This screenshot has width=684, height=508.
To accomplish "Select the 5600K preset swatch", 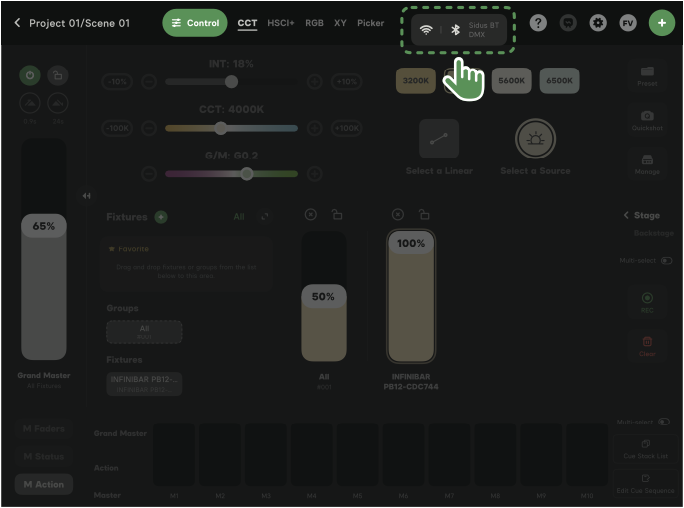I will (512, 81).
